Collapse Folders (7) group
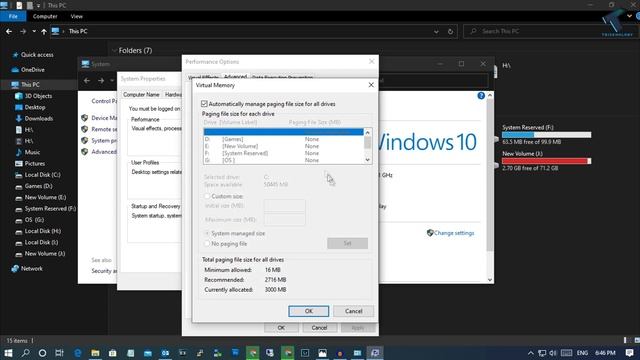The height and width of the screenshot is (360, 640). [114, 51]
